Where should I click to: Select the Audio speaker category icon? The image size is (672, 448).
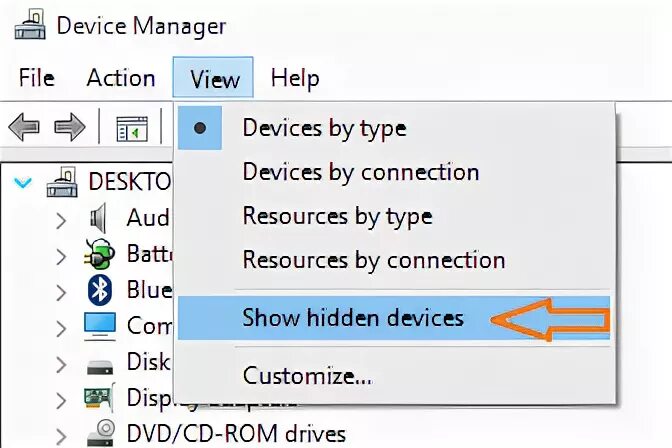point(99,217)
